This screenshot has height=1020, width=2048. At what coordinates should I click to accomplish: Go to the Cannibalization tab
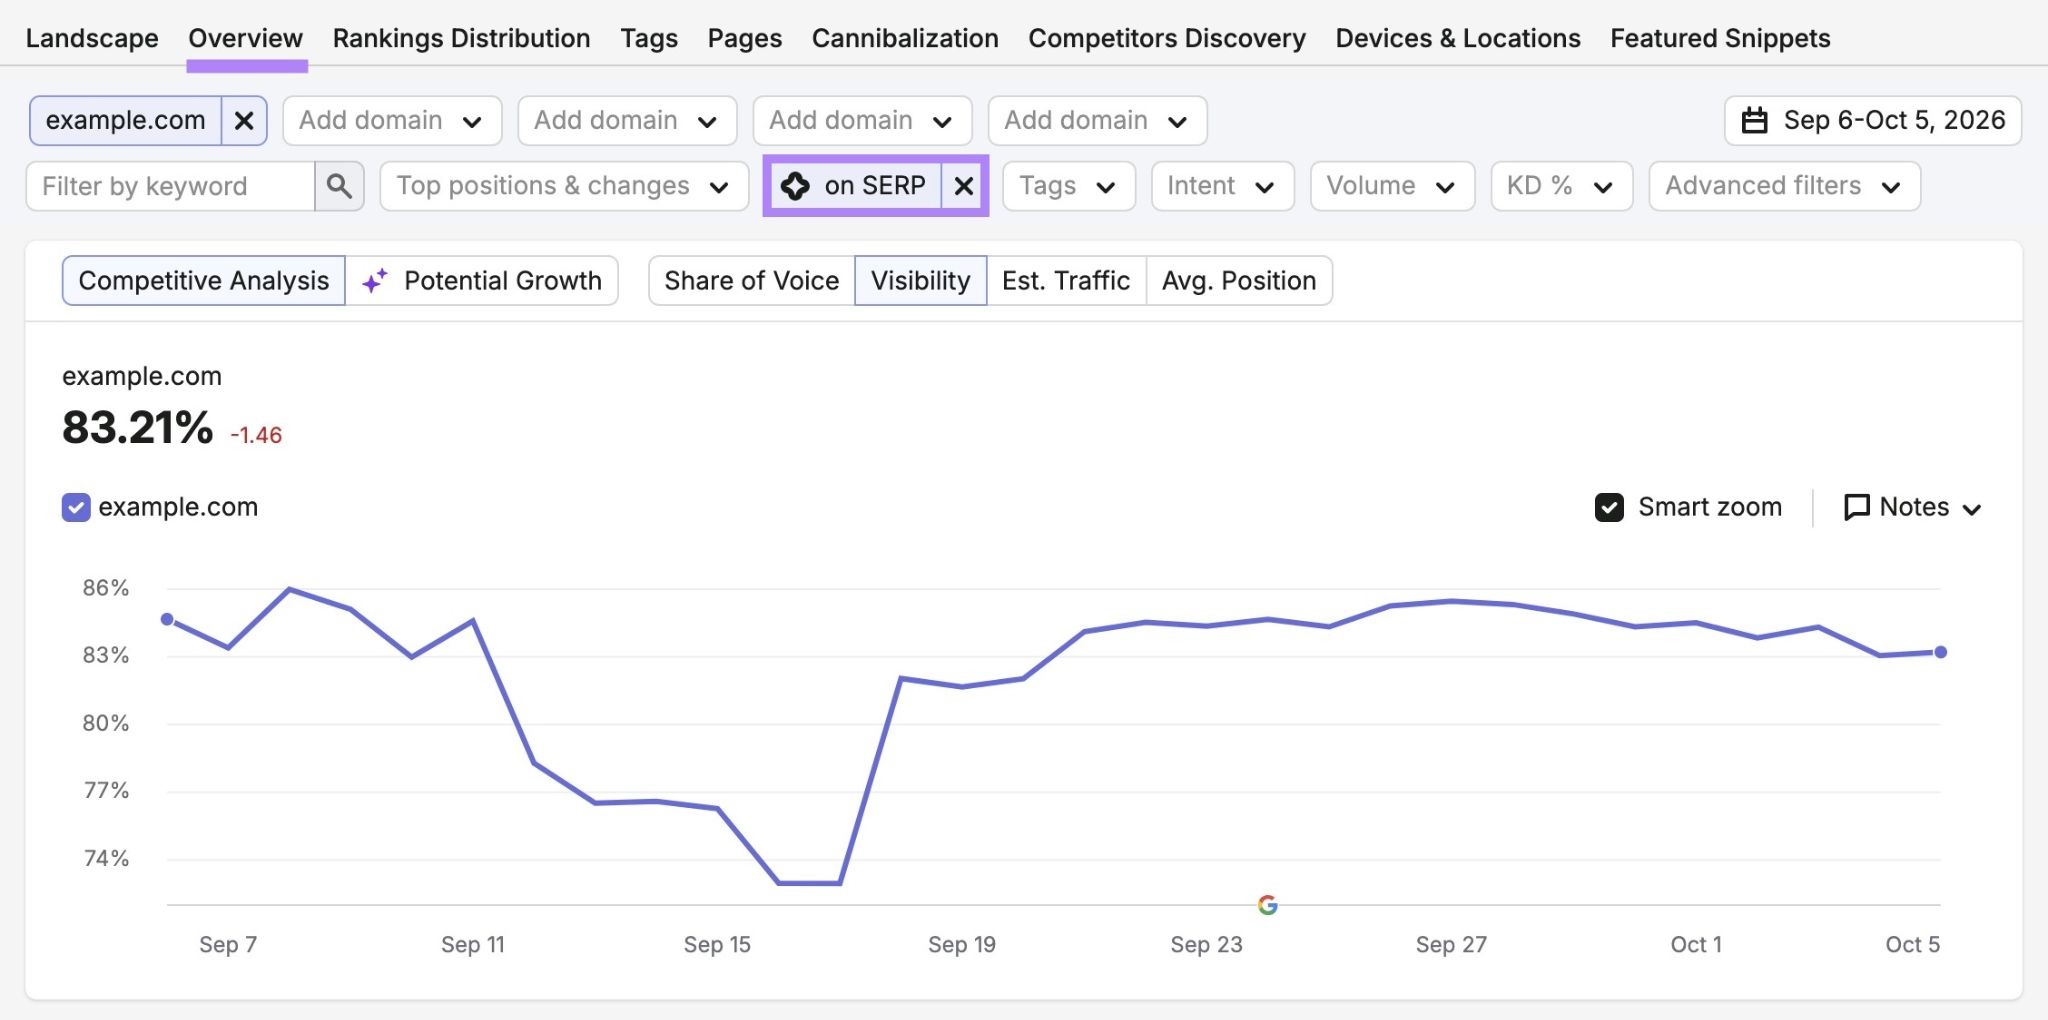(x=905, y=38)
